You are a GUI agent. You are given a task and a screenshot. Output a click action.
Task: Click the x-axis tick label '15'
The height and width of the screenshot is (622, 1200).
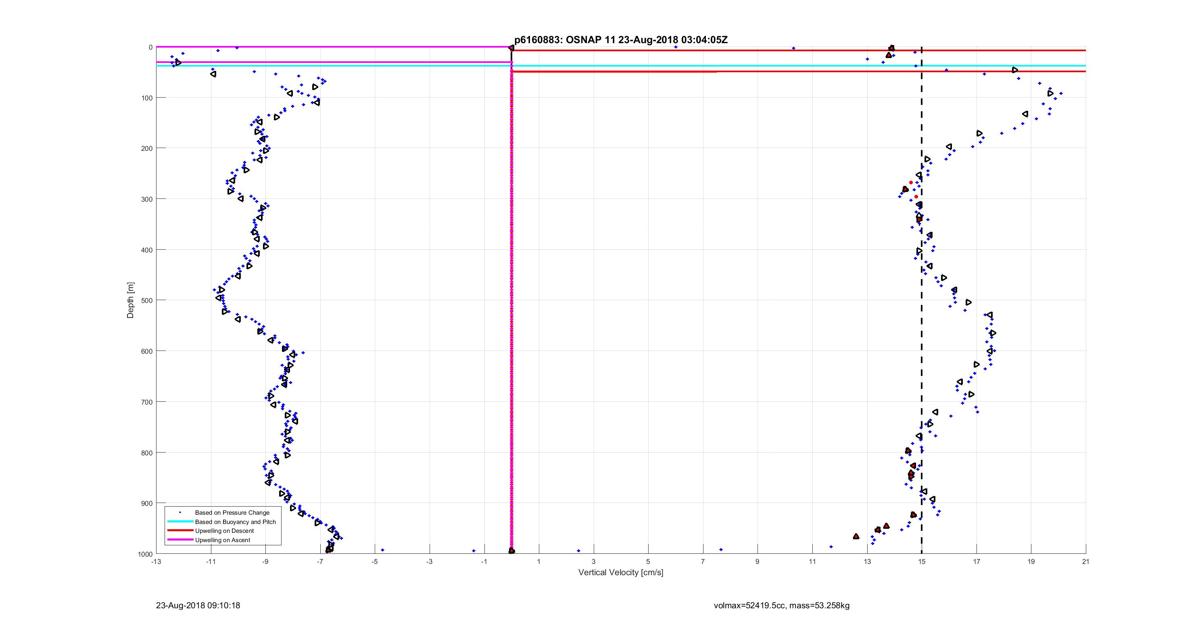921,561
